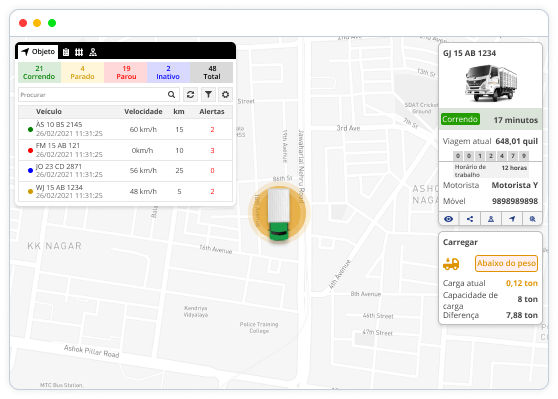Screen dimensions: 558x399
Task: Click the Abaixo do peso button
Action: click(x=506, y=263)
